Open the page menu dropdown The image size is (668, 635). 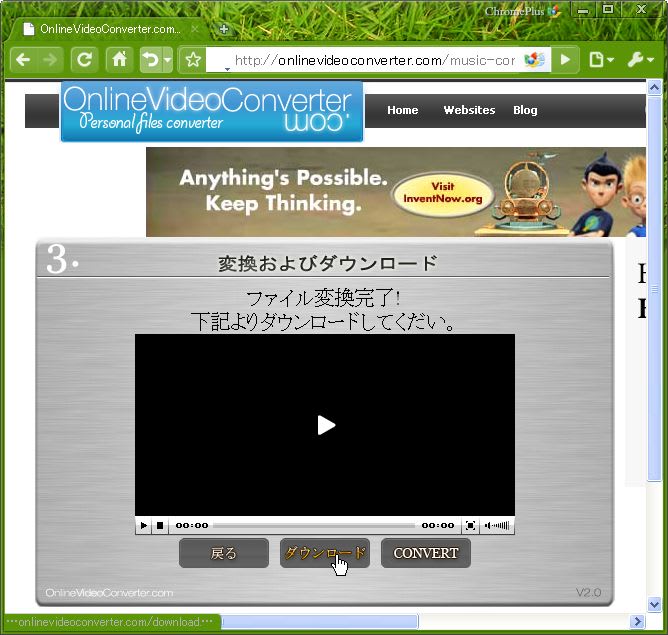point(601,60)
